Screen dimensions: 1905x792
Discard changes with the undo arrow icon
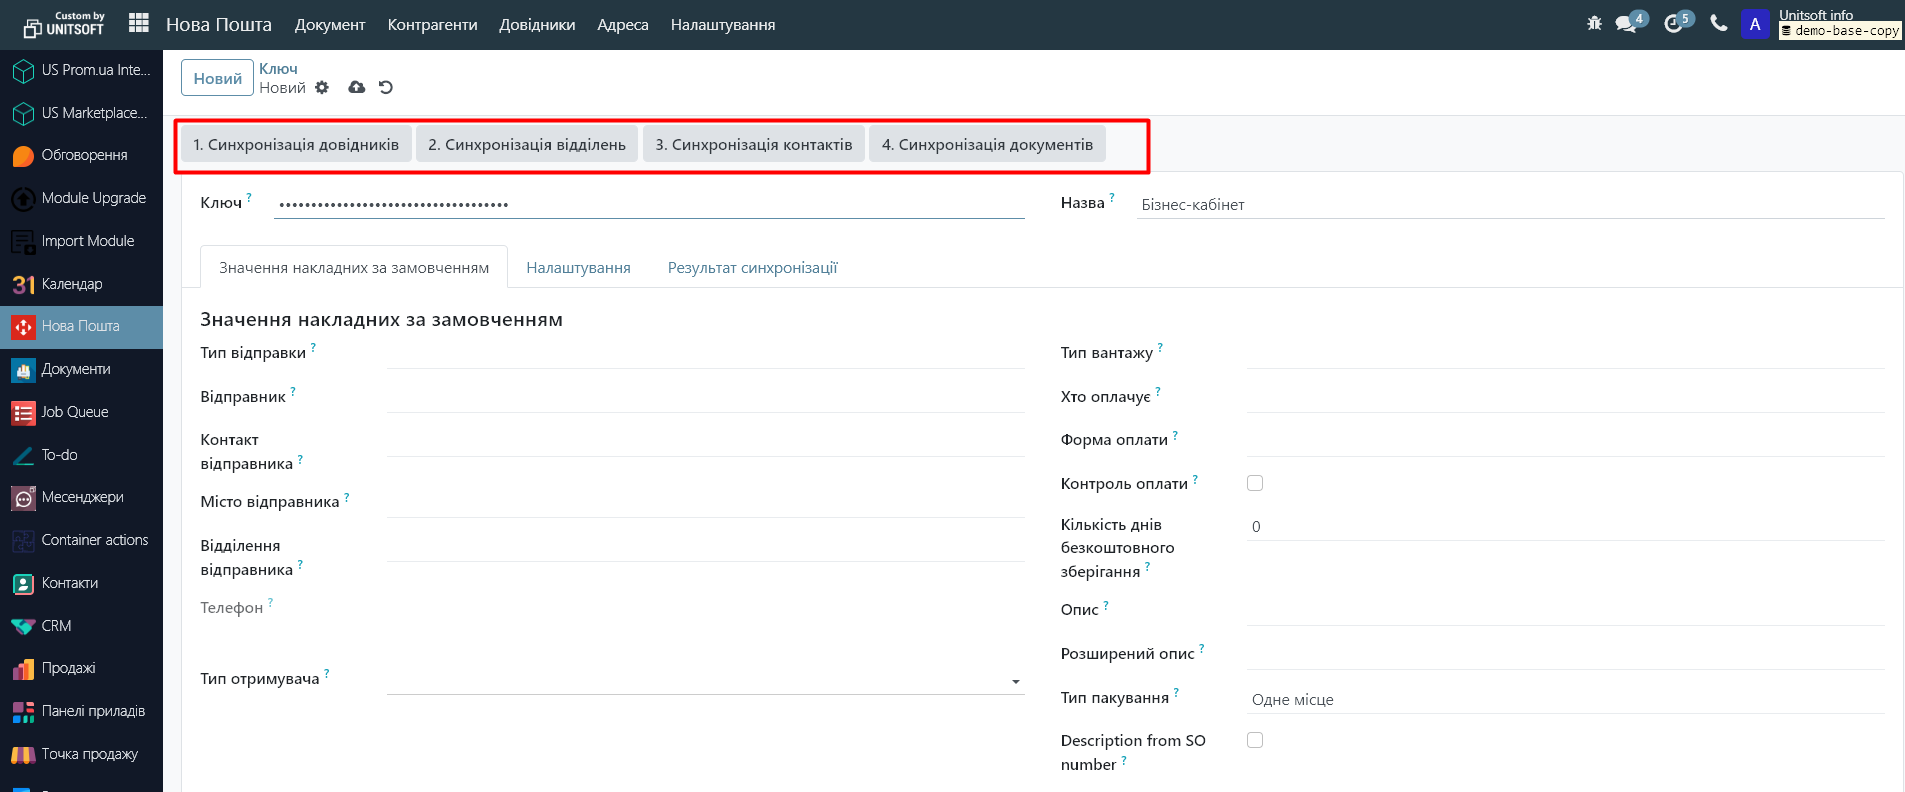386,88
